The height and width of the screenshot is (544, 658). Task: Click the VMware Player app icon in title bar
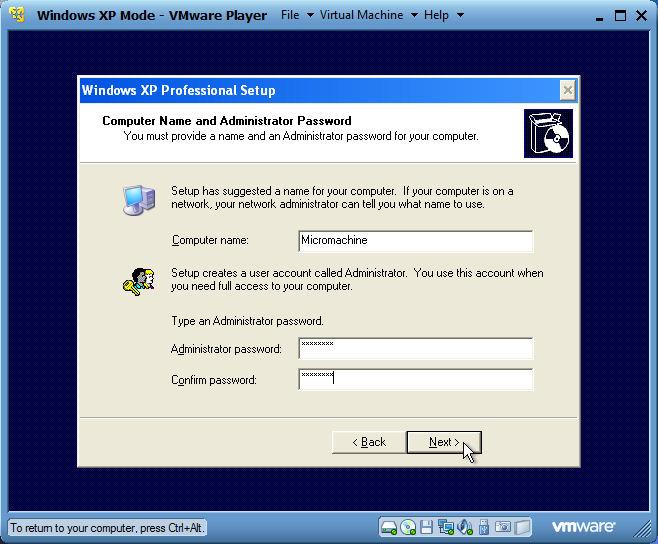(17, 15)
